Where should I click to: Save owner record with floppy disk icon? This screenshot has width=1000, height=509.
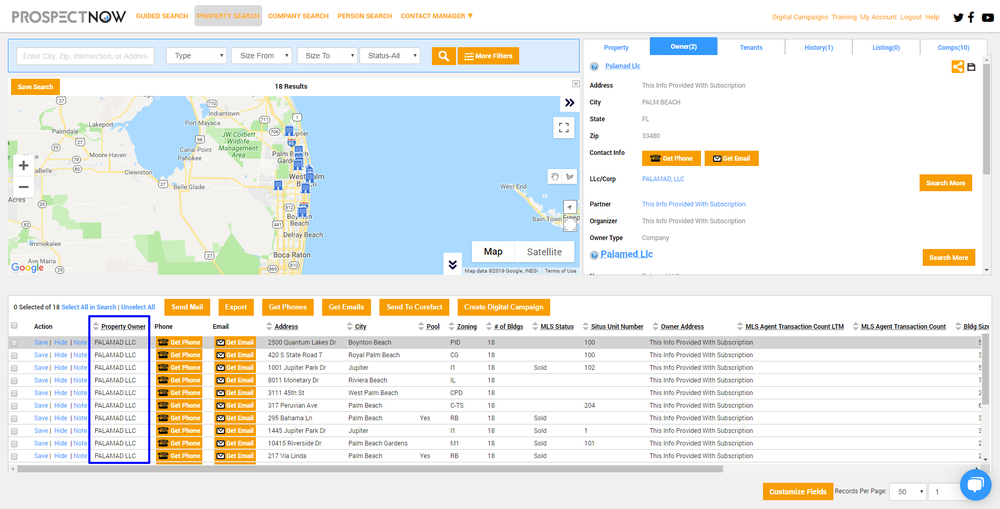(x=971, y=66)
